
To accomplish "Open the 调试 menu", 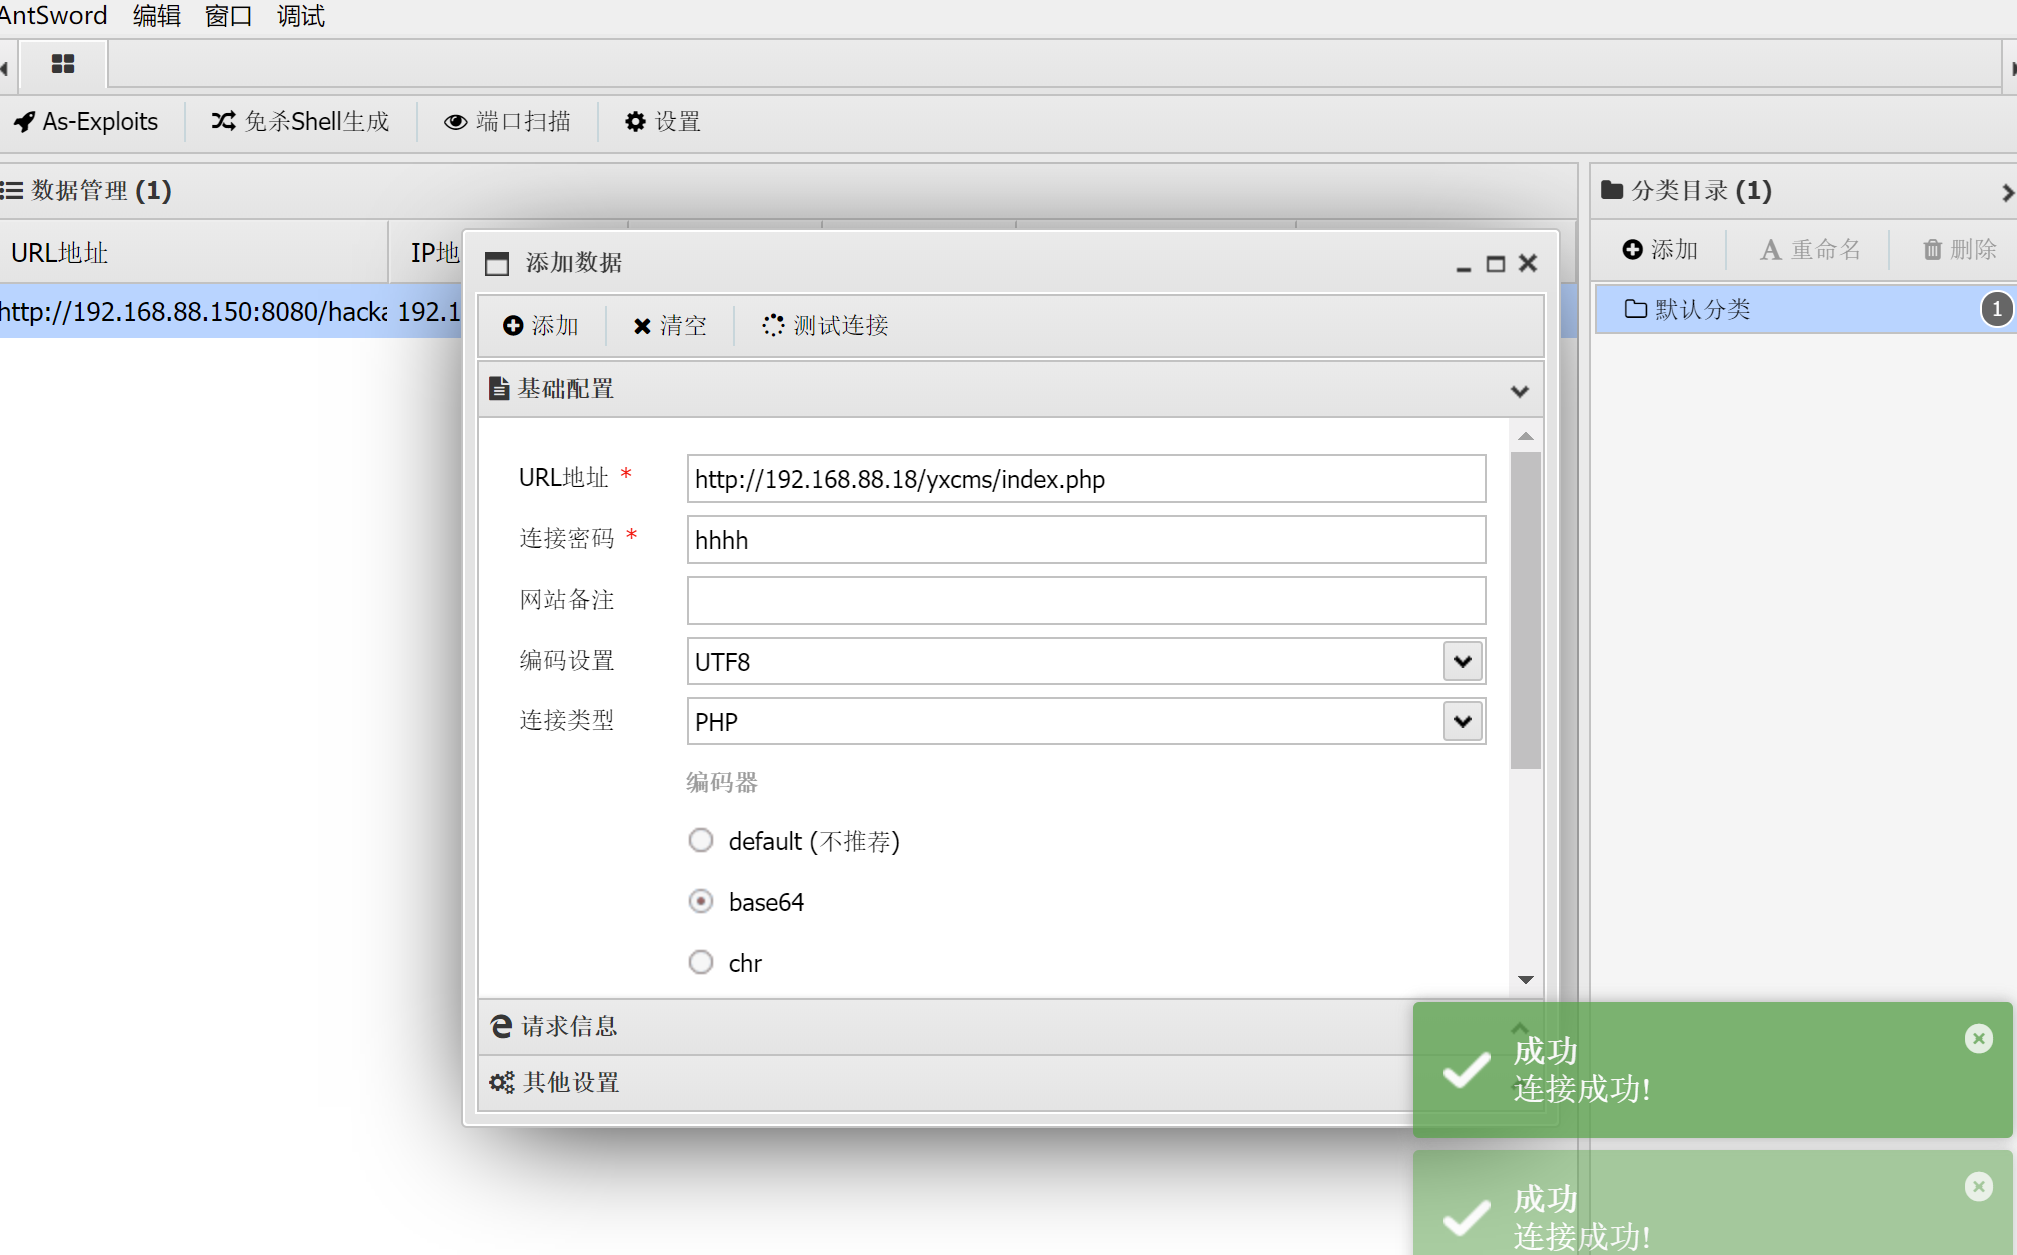I will [x=300, y=16].
